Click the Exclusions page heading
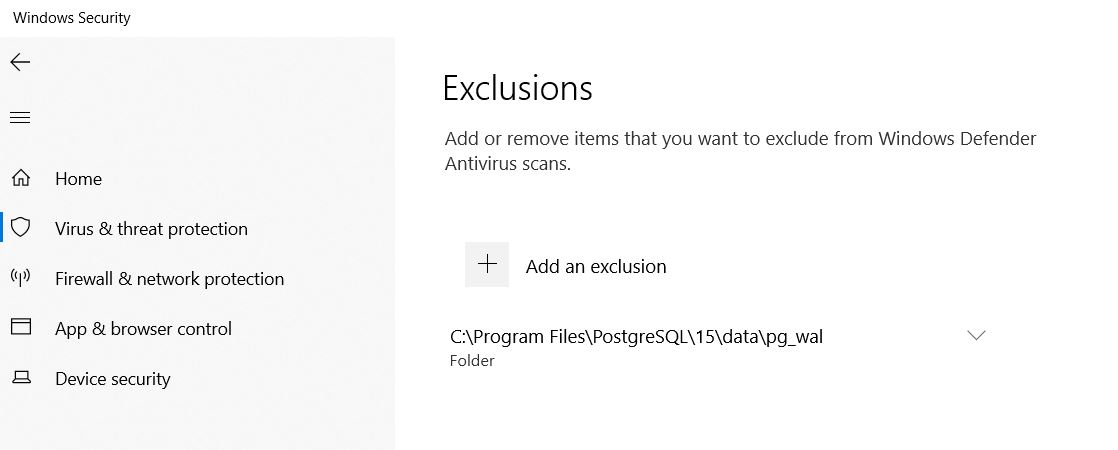This screenshot has height=450, width=1118. pos(517,88)
